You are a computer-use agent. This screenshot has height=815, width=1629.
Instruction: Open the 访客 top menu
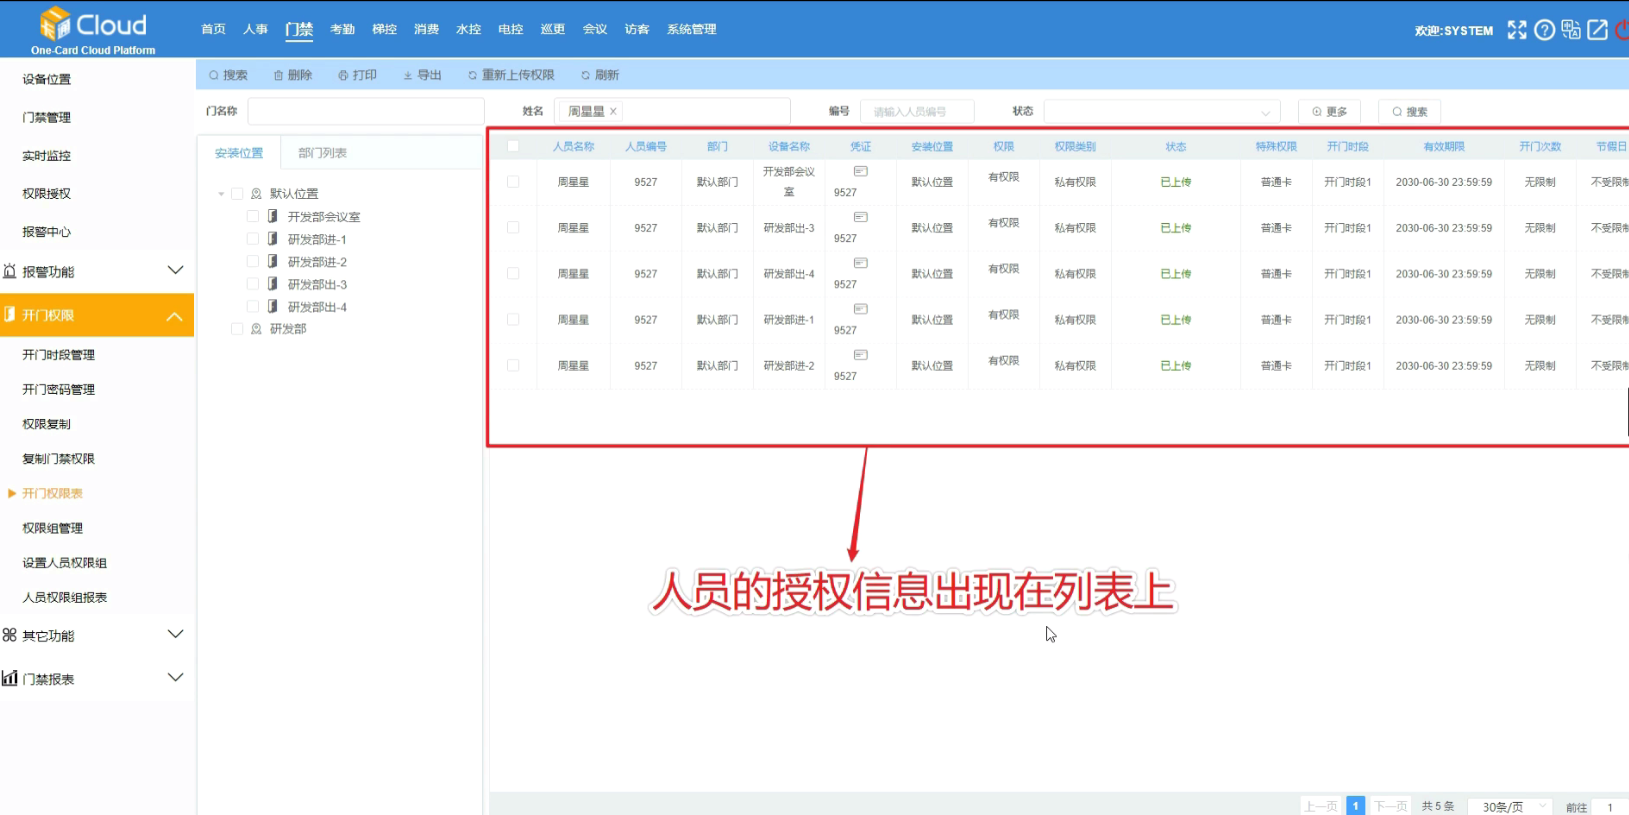click(637, 29)
